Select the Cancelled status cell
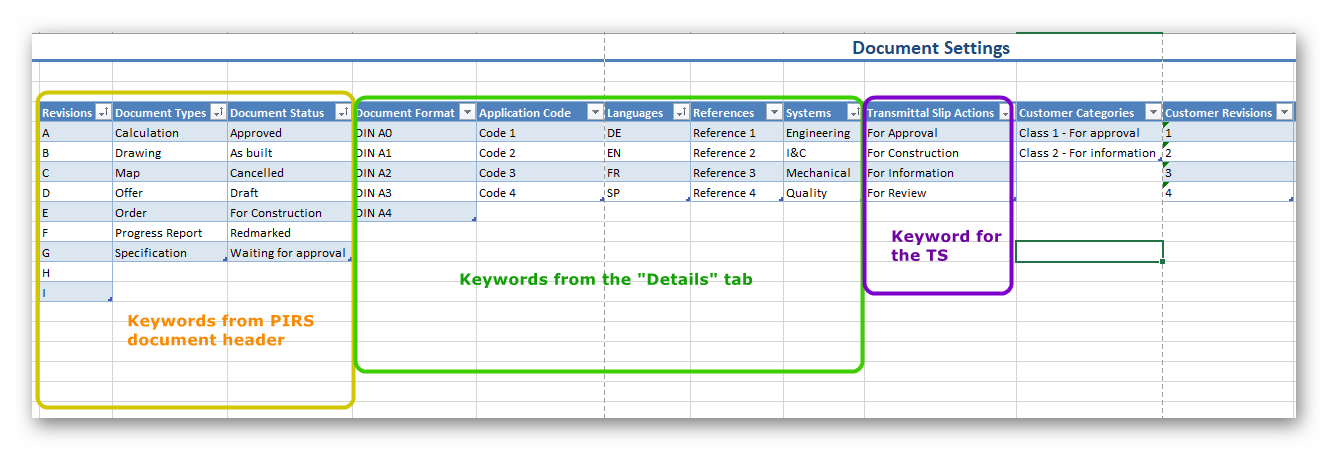The width and height of the screenshot is (1328, 450). point(290,173)
